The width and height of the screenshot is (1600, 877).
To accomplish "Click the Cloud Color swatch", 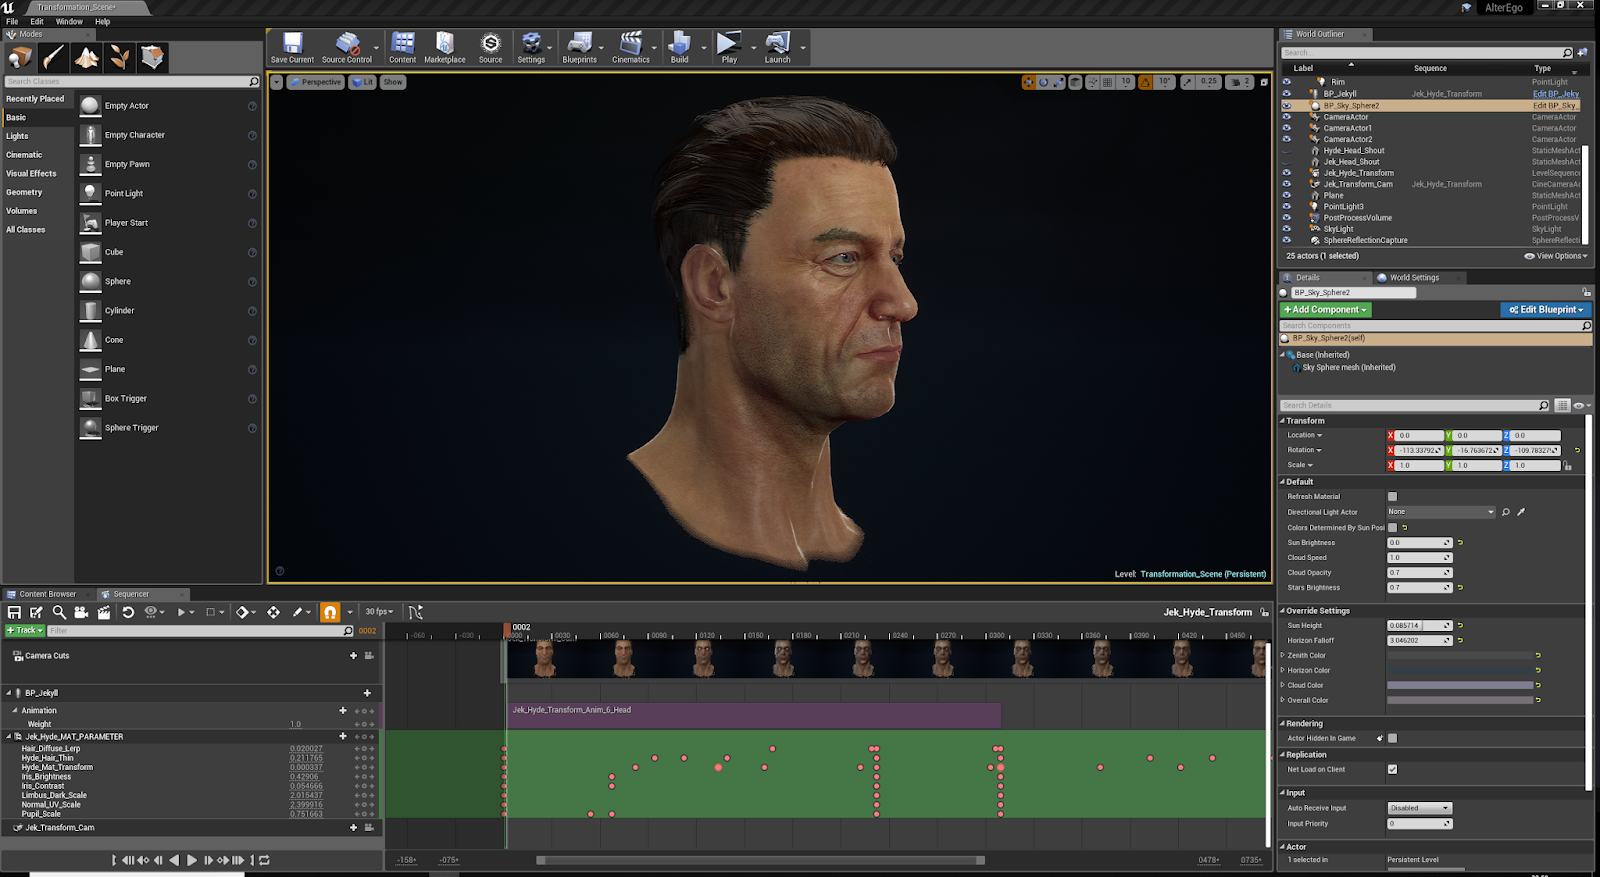I will click(x=1460, y=685).
